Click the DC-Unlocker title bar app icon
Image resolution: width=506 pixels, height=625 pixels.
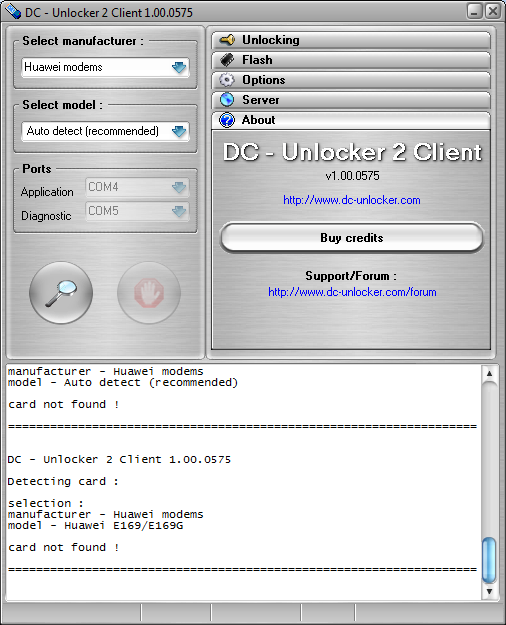point(12,11)
